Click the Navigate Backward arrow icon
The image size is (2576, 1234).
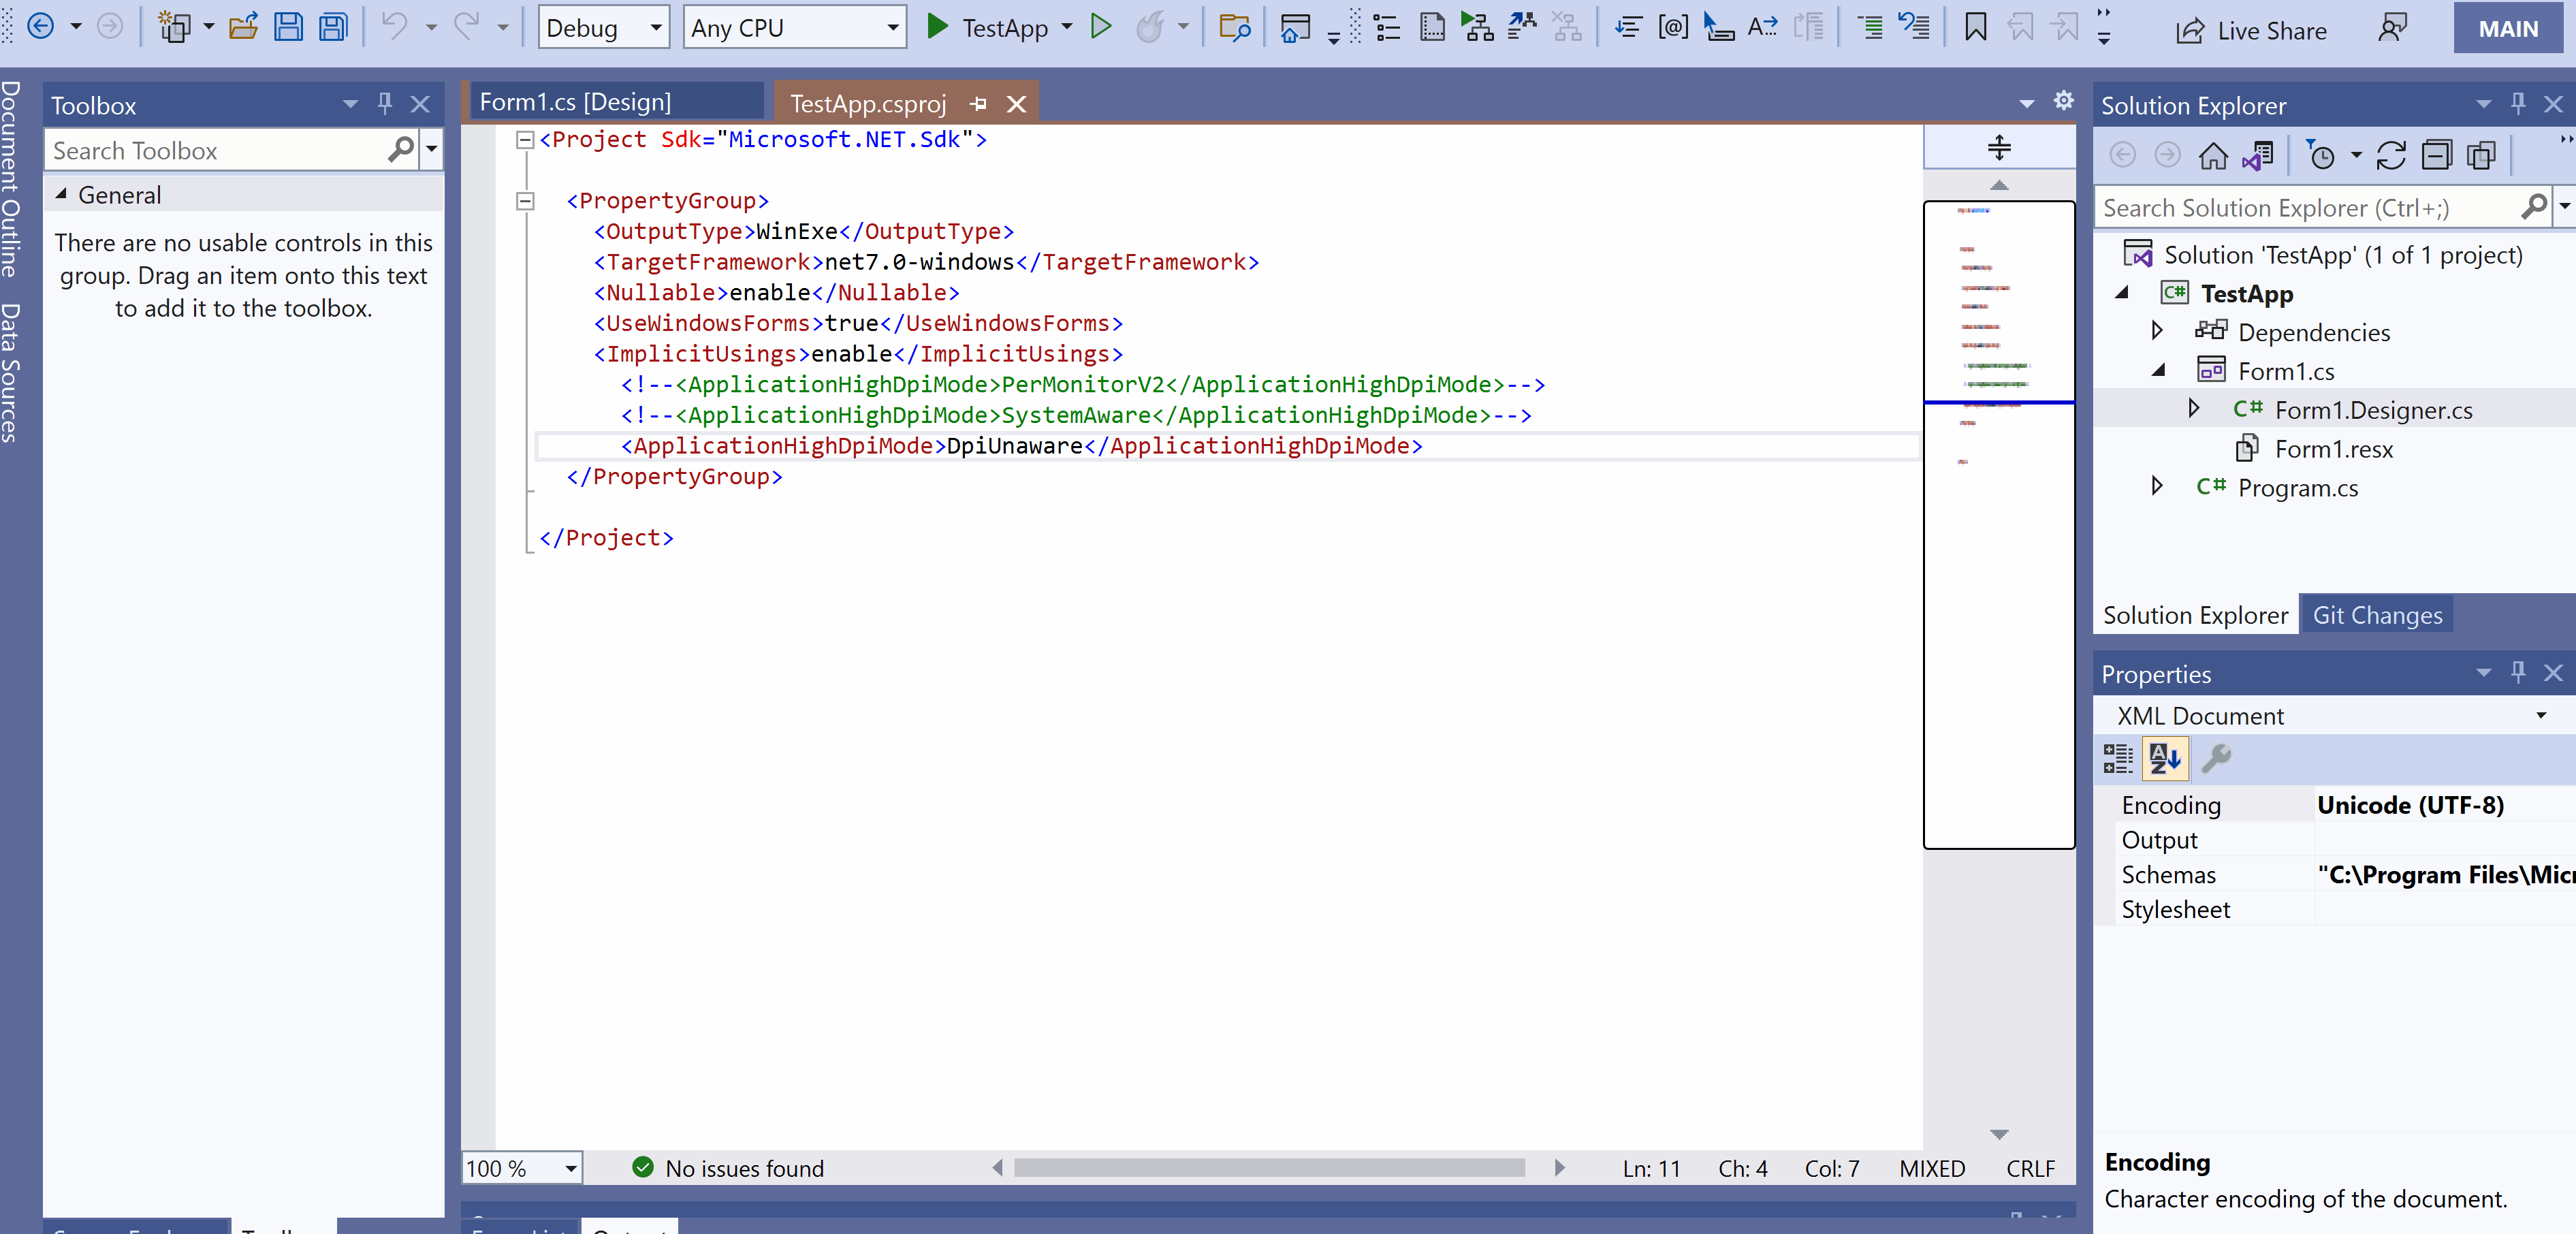click(40, 27)
